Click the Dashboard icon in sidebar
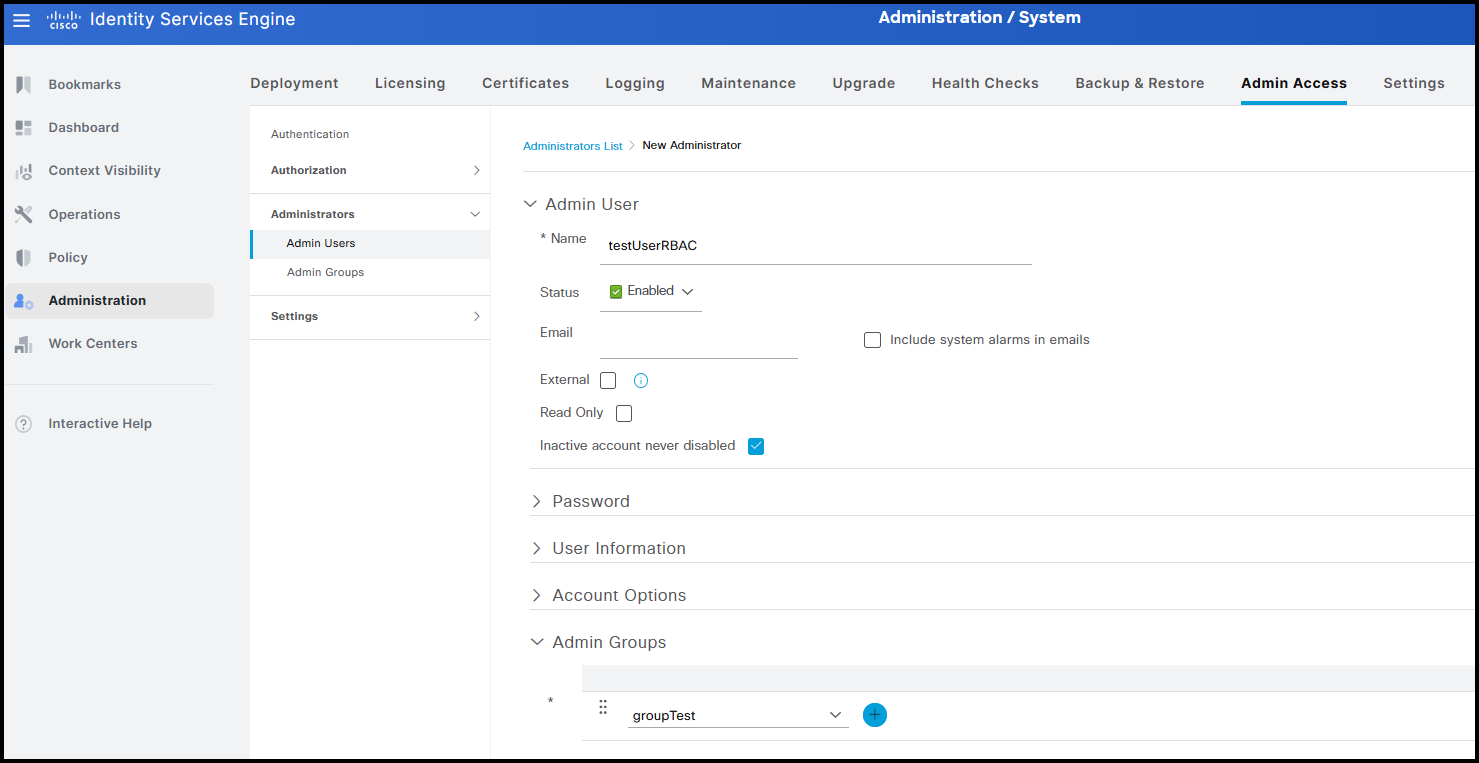 tap(24, 128)
